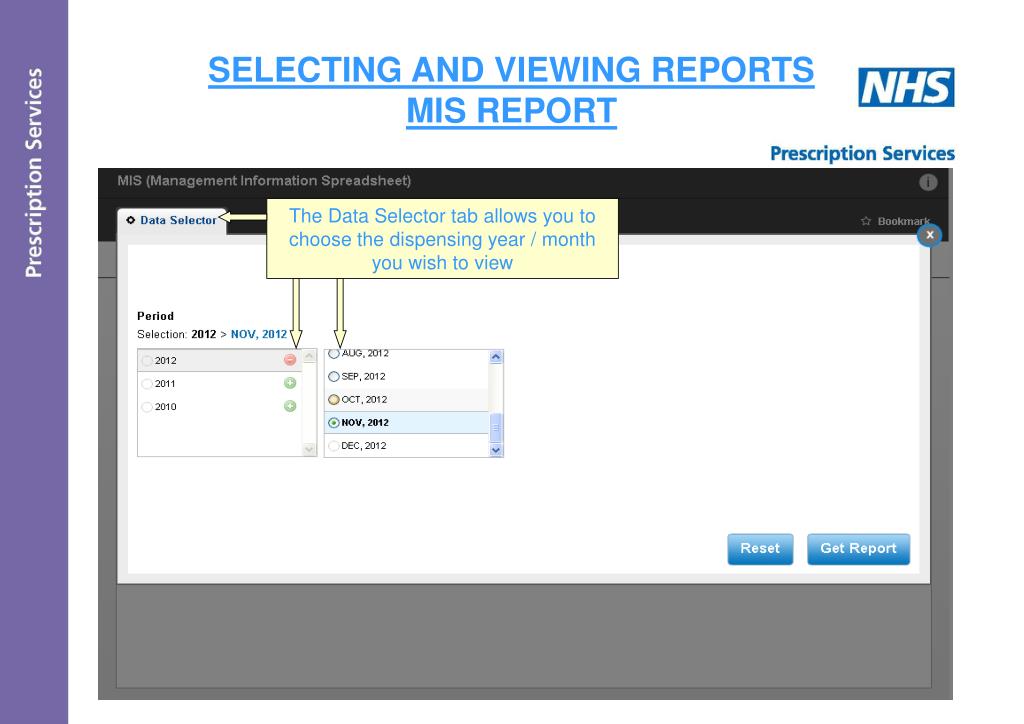
Task: Click the Bookmark label
Action: [x=903, y=221]
